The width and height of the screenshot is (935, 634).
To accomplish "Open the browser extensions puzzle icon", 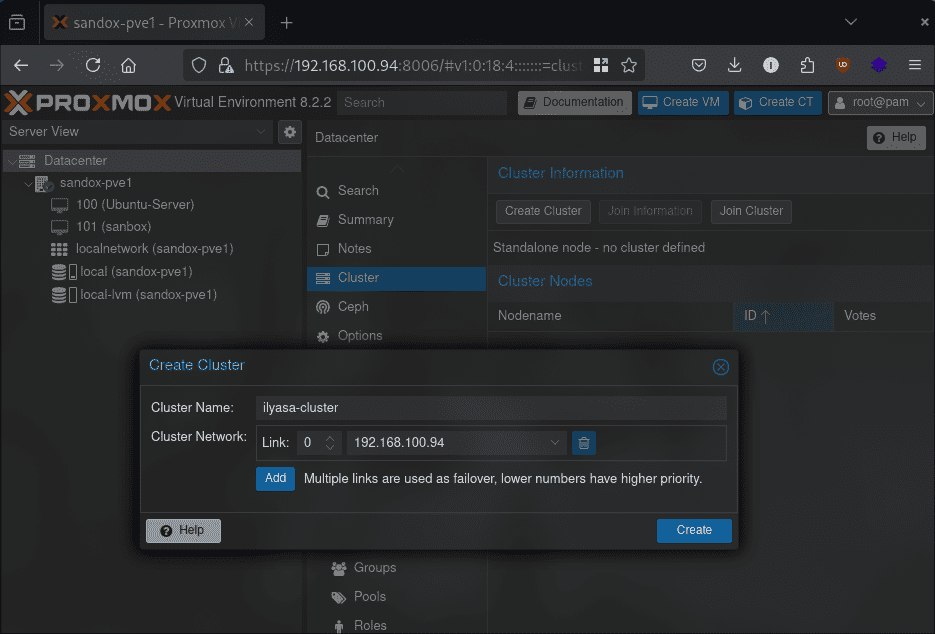I will [807, 65].
